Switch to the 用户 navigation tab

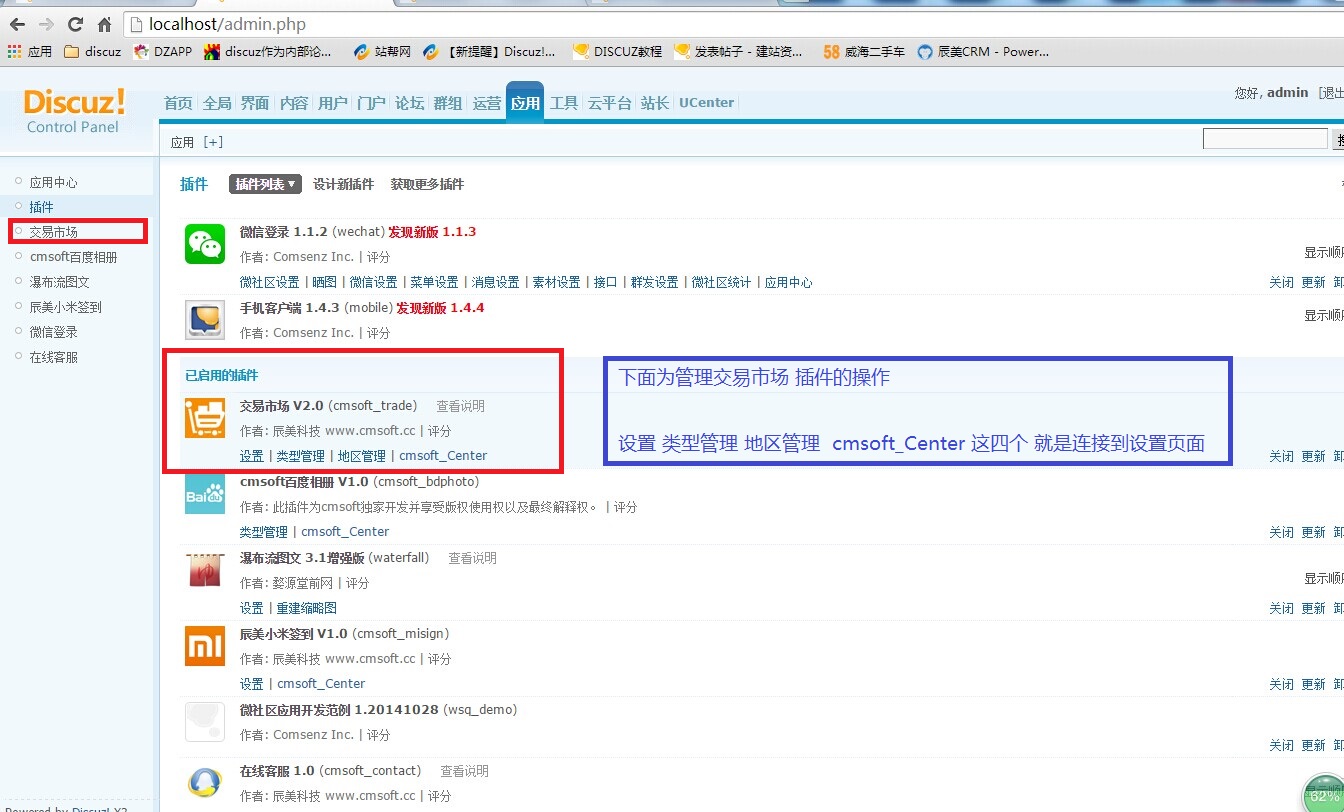tap(332, 103)
